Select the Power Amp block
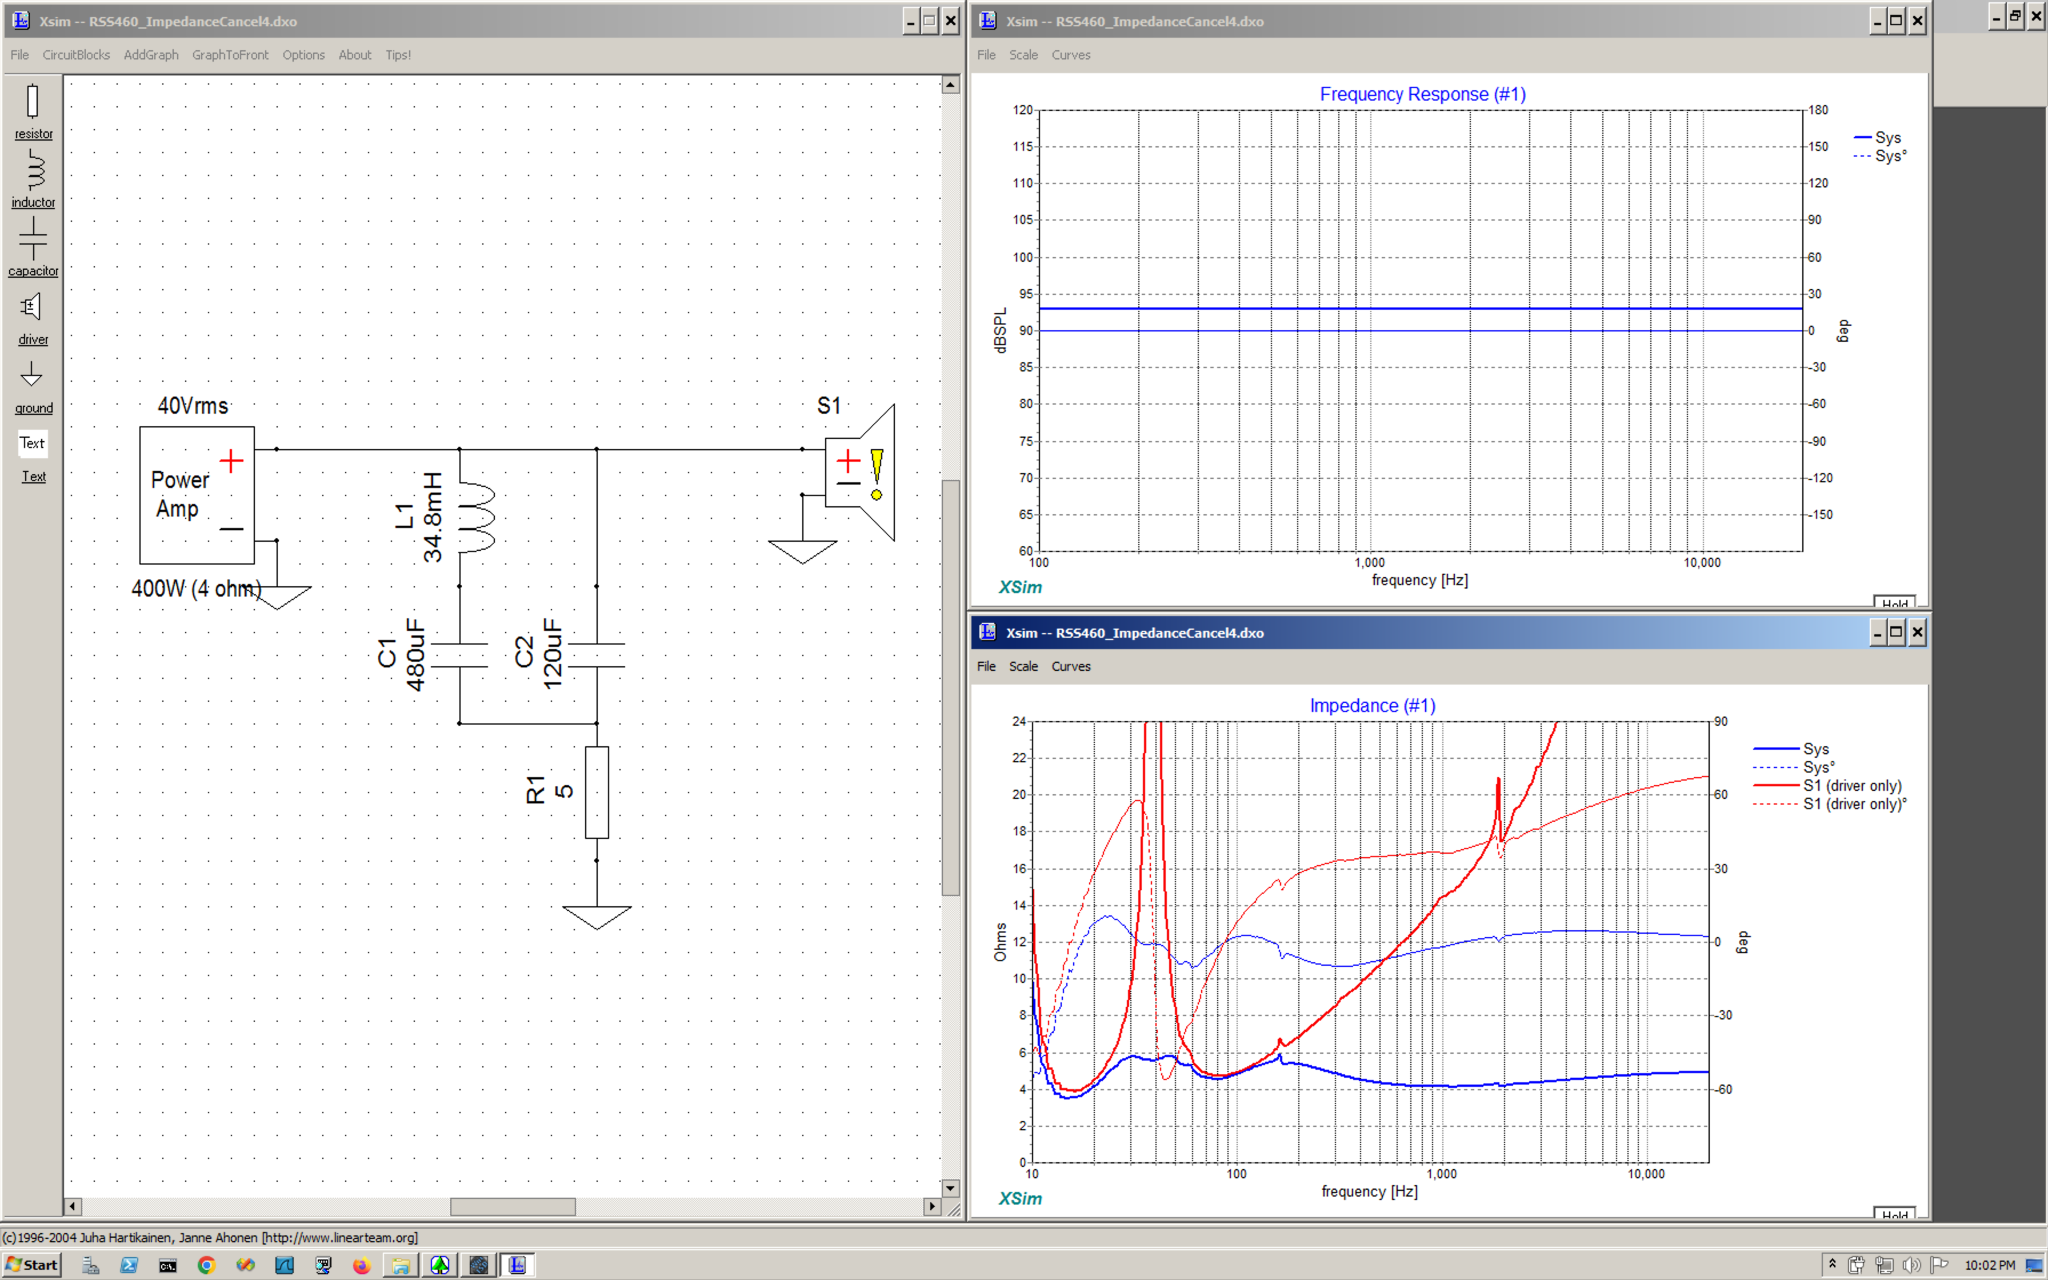The height and width of the screenshot is (1280, 2048). pos(197,495)
